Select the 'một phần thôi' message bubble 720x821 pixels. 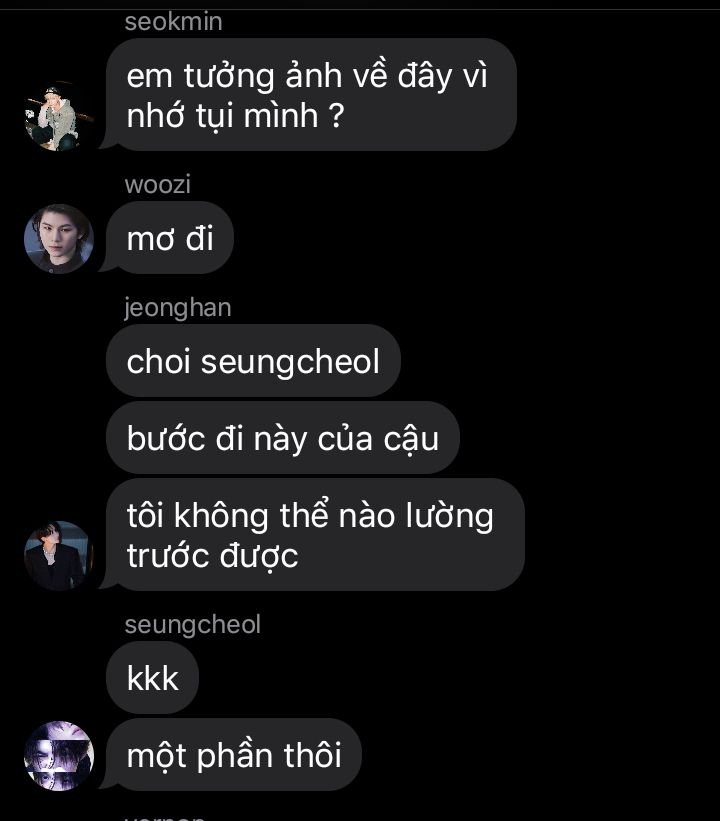[234, 755]
